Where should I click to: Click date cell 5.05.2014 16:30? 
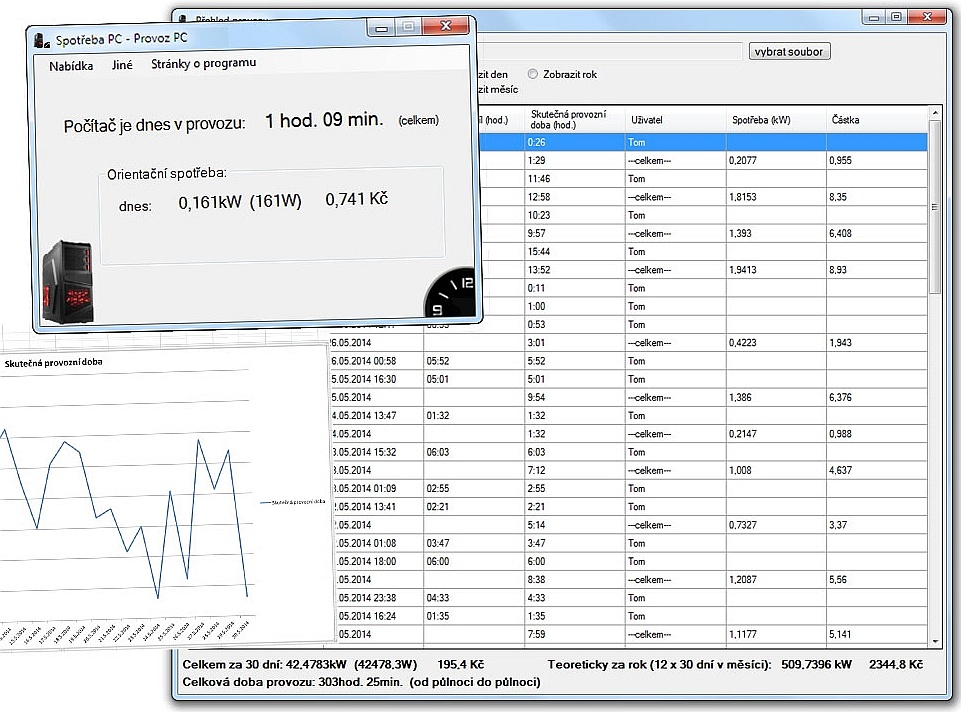(x=376, y=379)
